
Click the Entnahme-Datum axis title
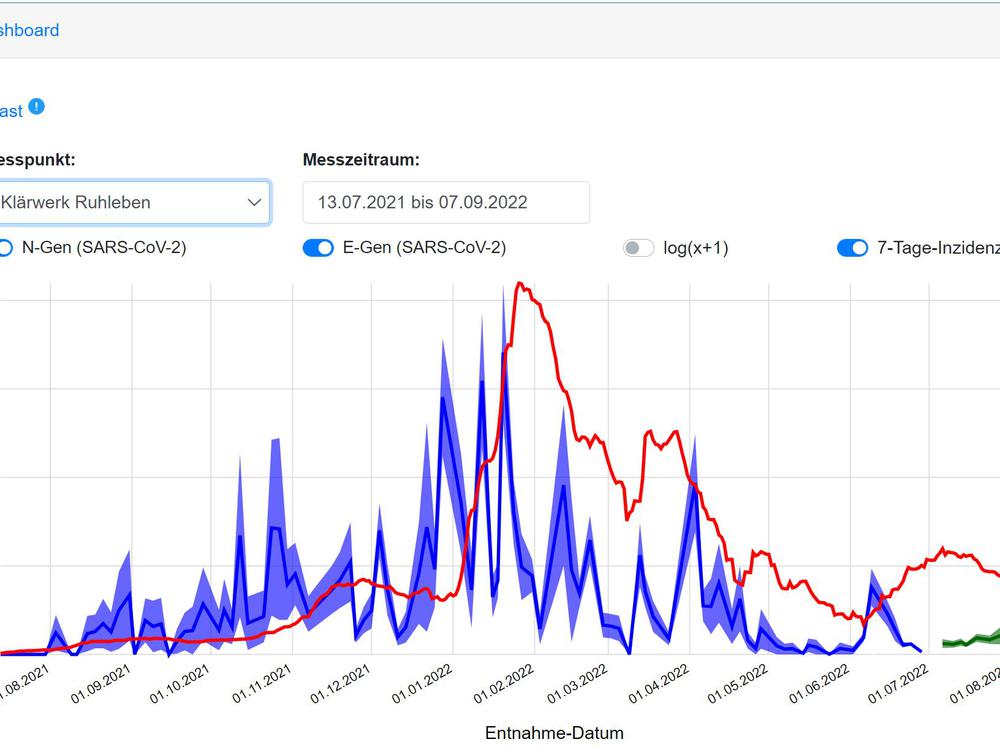[554, 733]
